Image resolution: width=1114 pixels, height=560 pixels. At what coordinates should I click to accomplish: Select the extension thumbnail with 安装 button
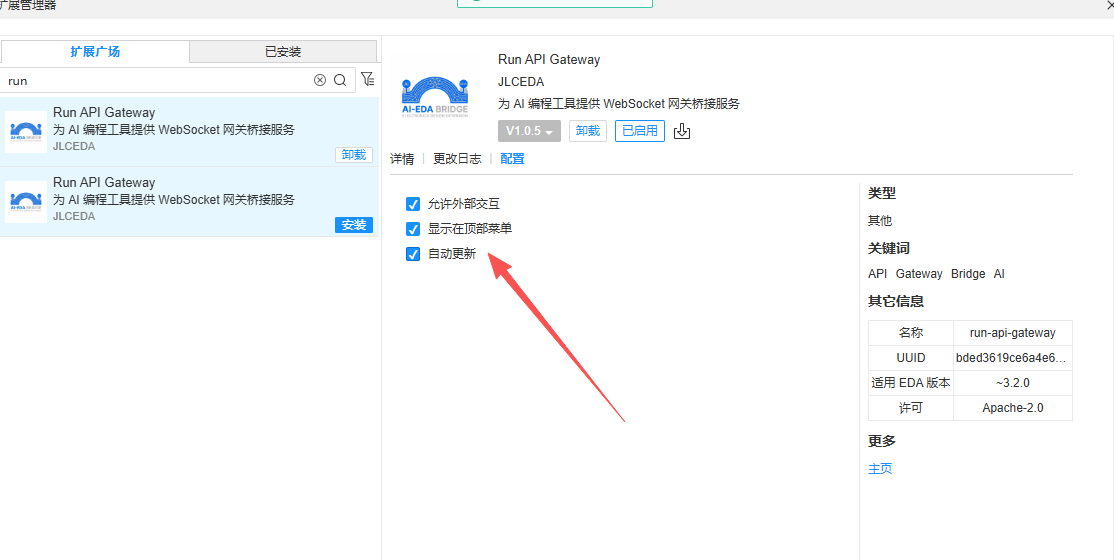[26, 202]
